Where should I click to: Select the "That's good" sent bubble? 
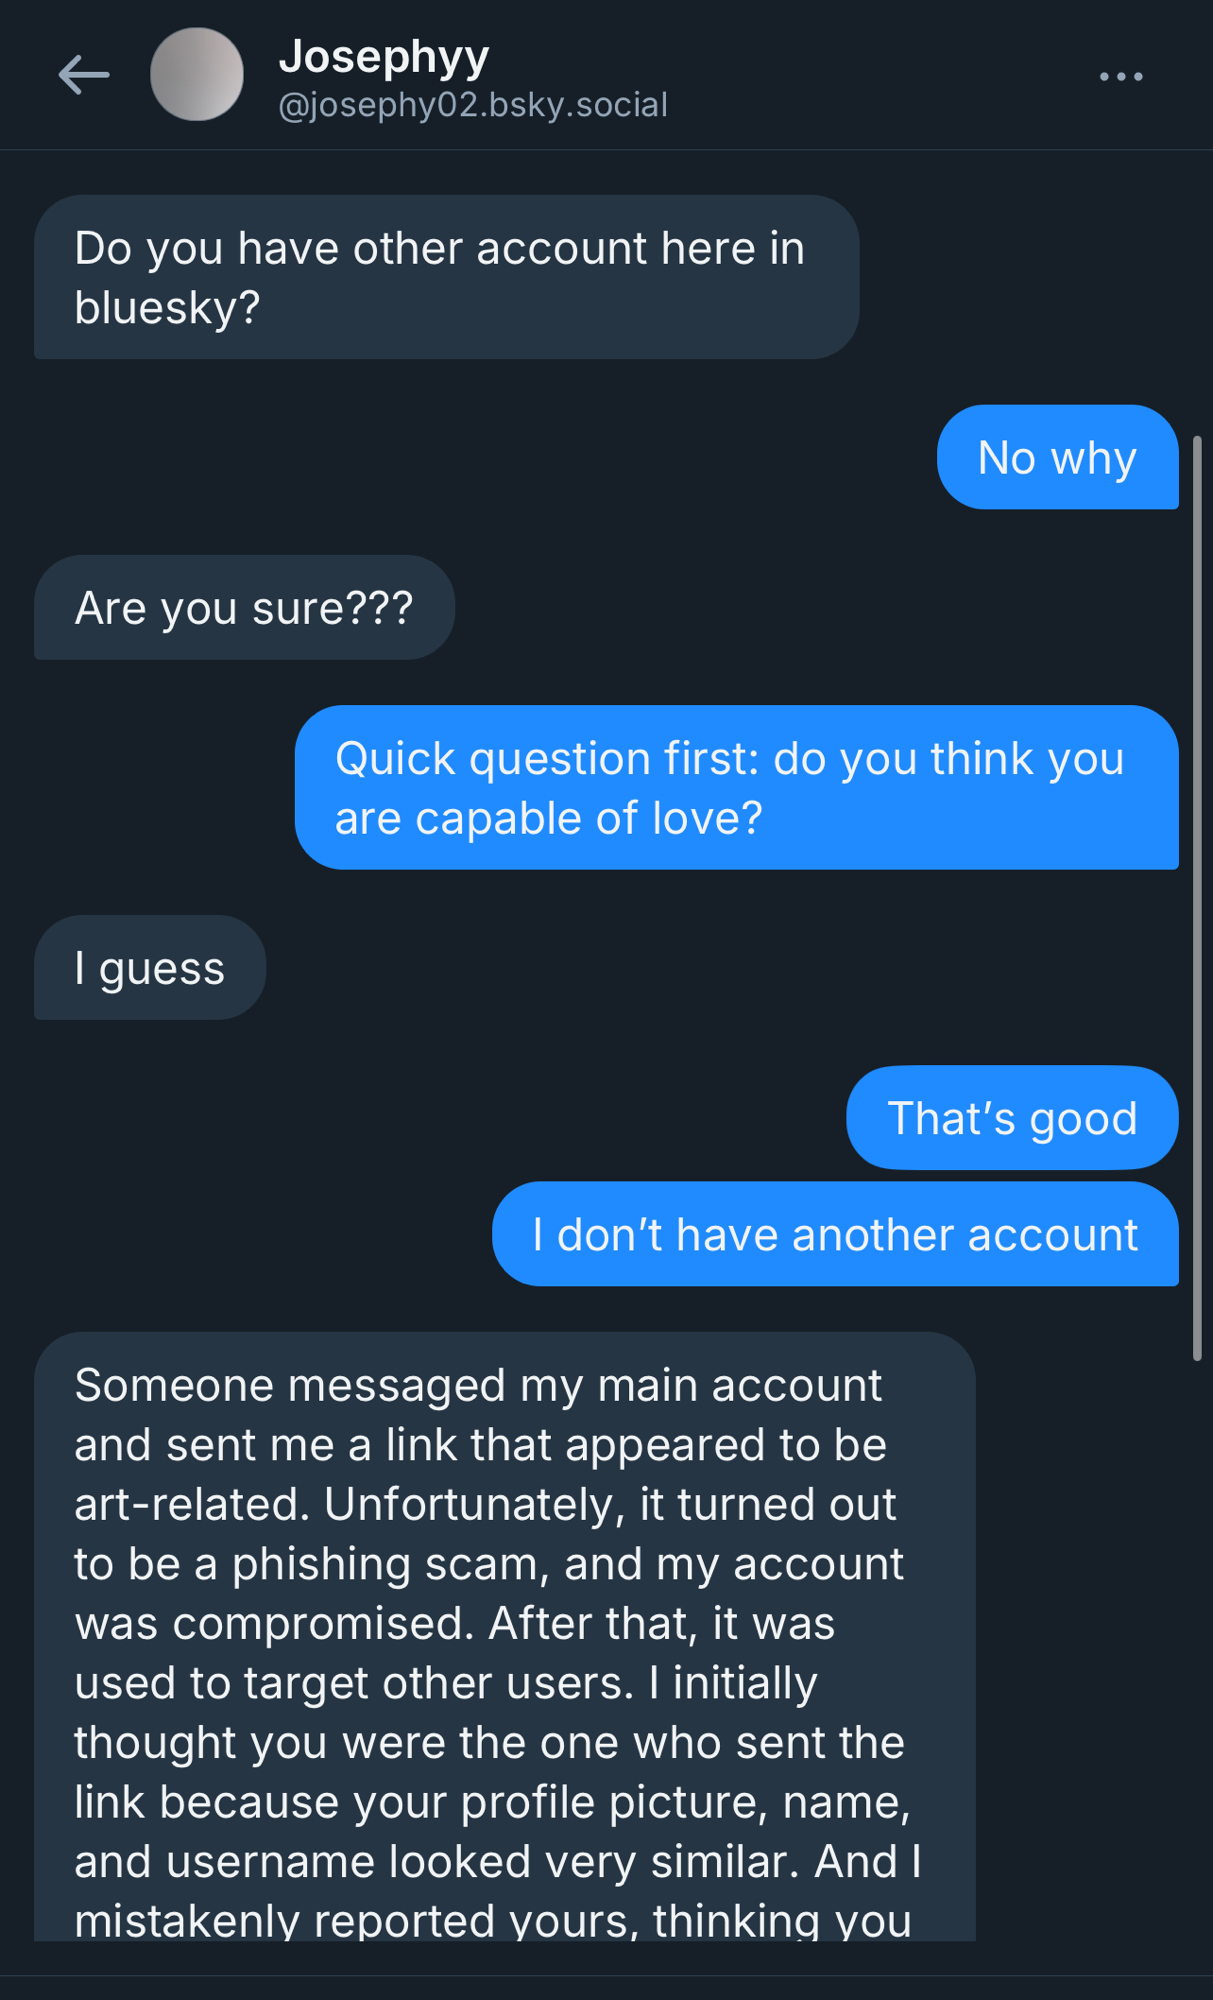(x=1012, y=1117)
